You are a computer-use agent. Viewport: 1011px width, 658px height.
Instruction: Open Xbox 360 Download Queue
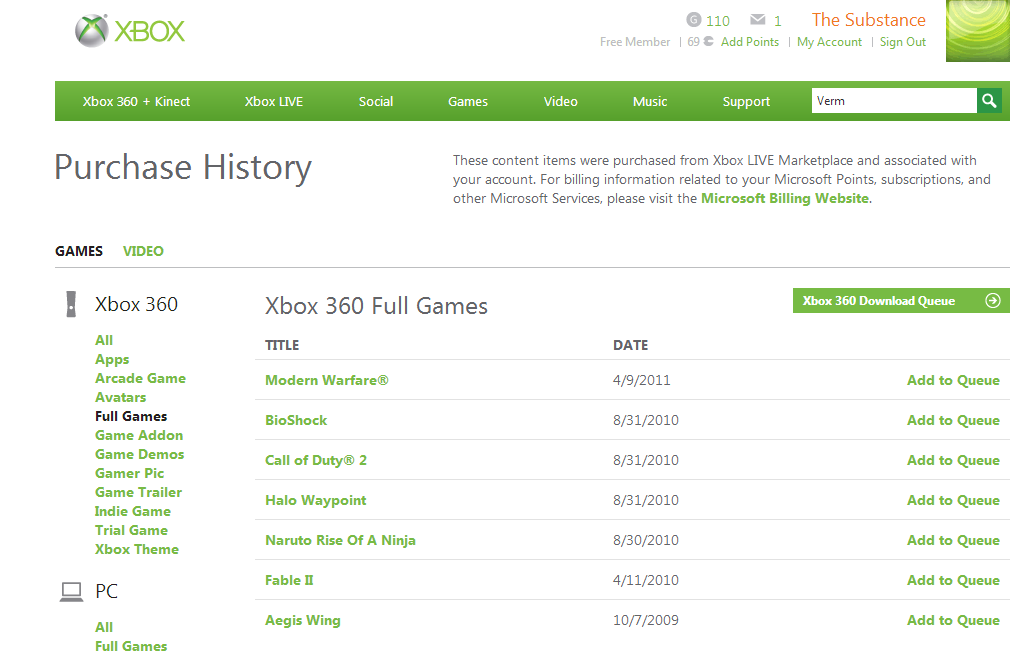[x=901, y=300]
